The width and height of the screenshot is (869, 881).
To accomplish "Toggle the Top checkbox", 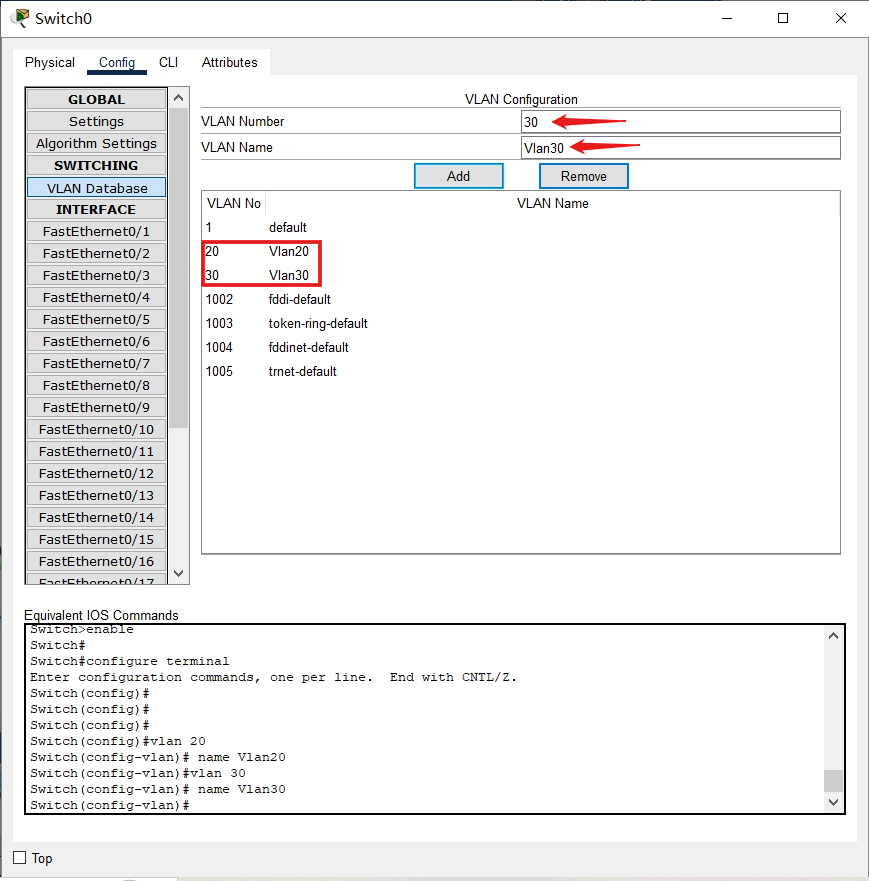I will click(20, 857).
